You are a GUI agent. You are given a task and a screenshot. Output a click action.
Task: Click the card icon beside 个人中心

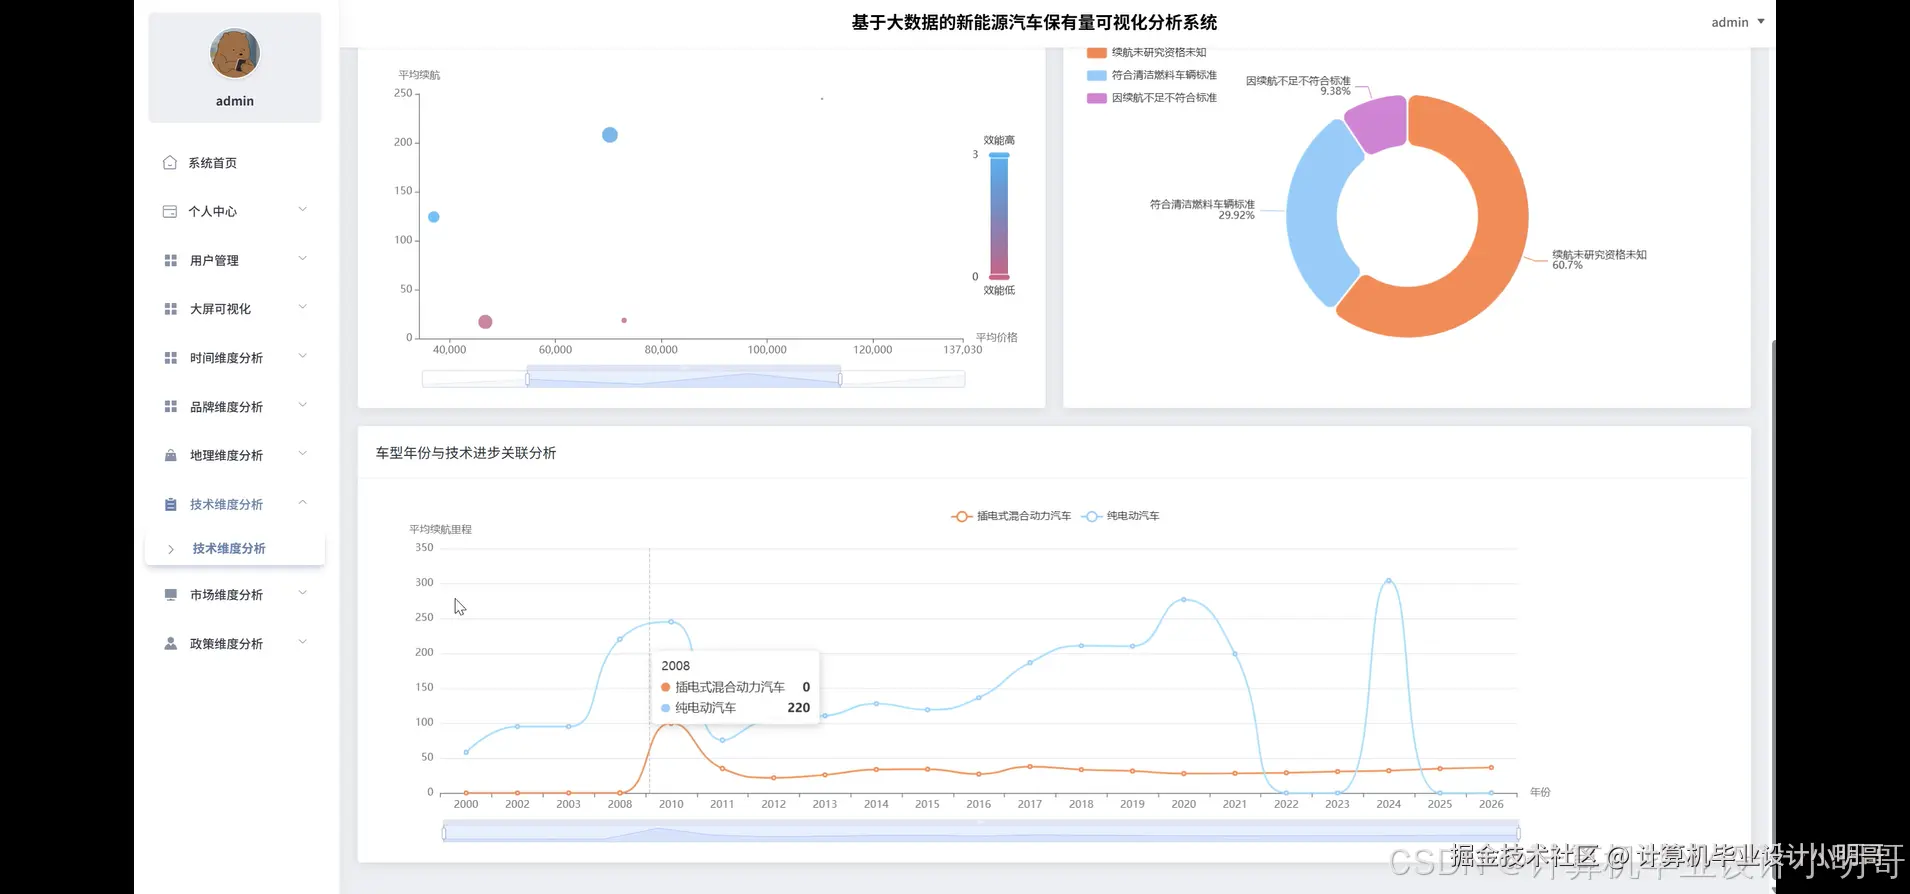coord(170,211)
